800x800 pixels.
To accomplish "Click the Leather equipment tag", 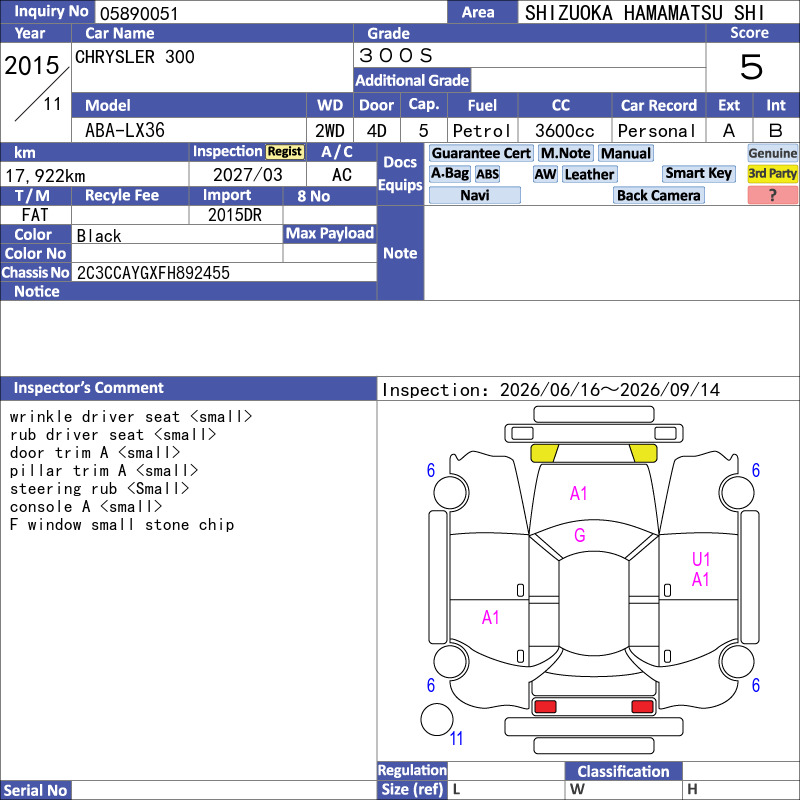I will coord(589,174).
